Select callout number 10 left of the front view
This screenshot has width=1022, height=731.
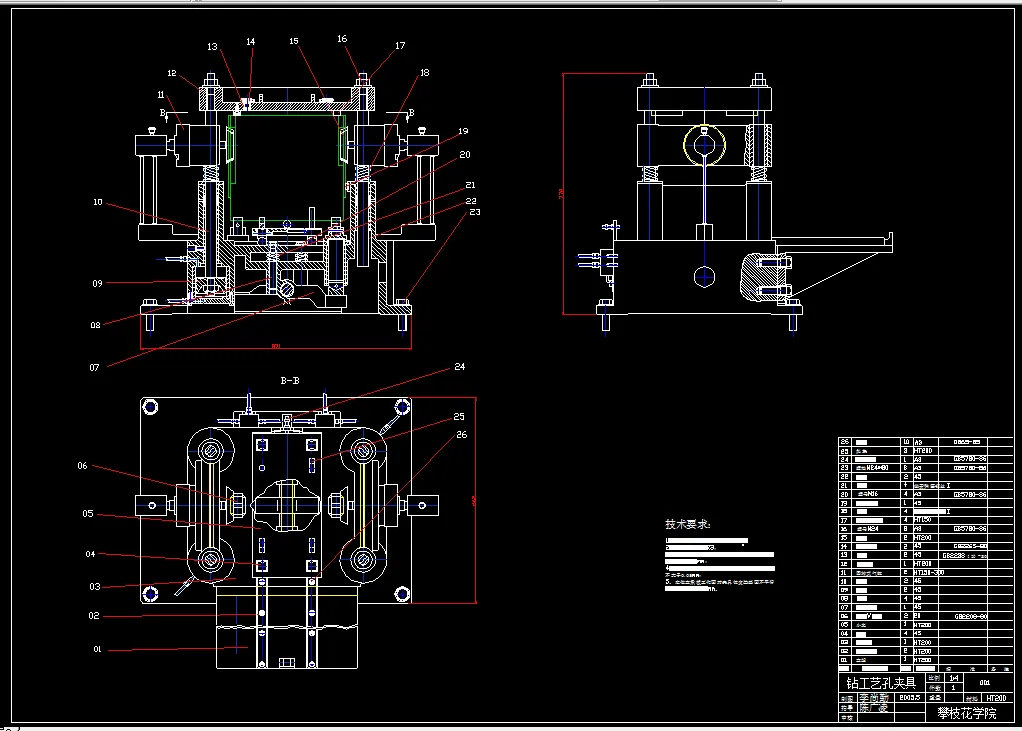tap(98, 202)
